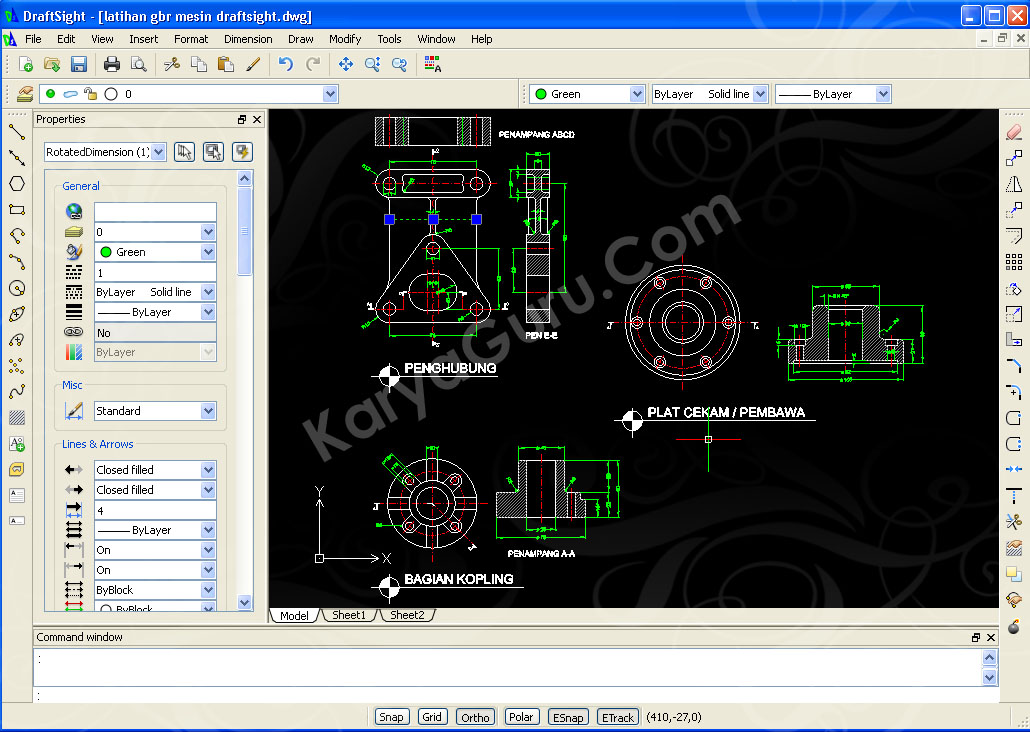Enable Snap mode in the status bar
1030x732 pixels.
tap(392, 716)
